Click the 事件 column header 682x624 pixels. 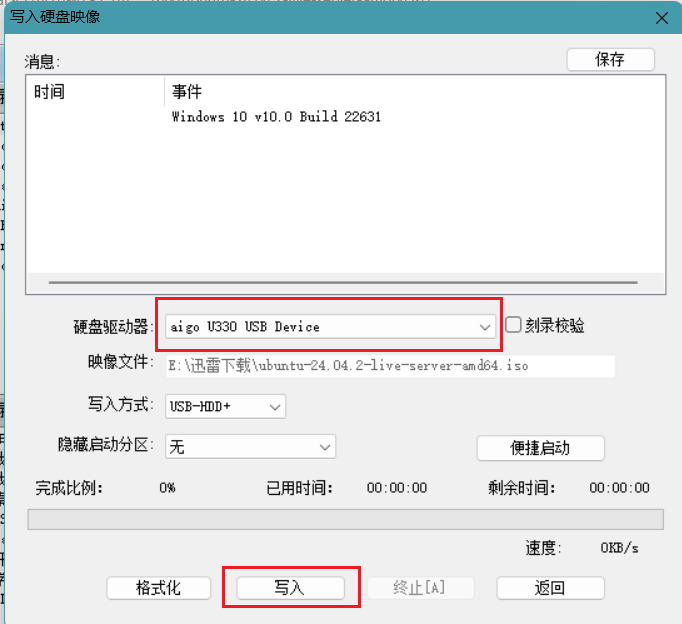[x=415, y=92]
